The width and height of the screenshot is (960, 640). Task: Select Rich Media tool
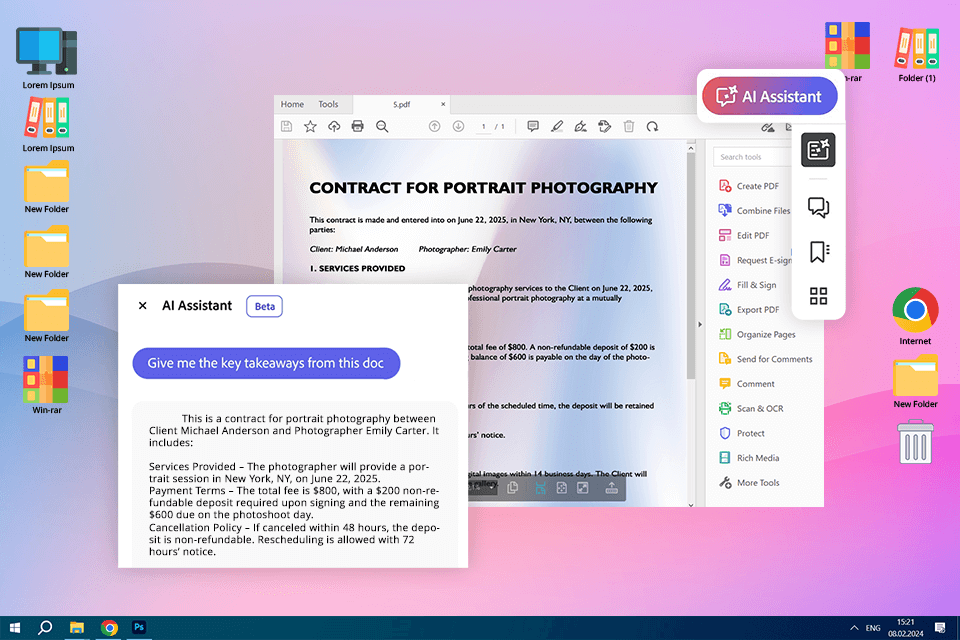tap(749, 458)
